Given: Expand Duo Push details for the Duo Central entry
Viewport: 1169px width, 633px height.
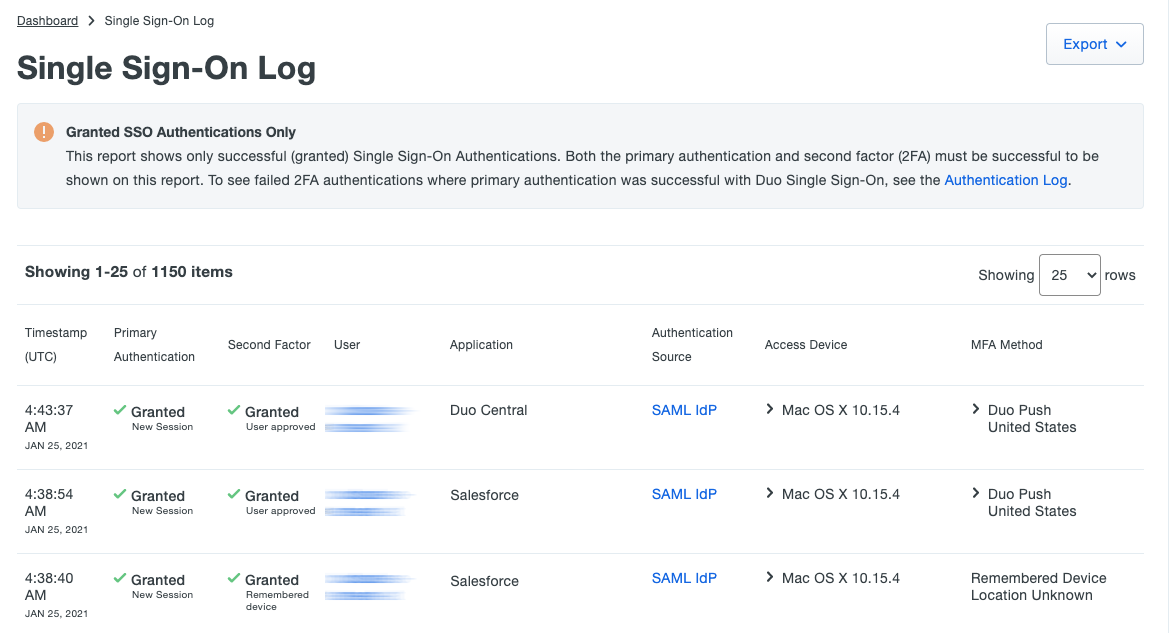Looking at the screenshot, I should point(976,409).
